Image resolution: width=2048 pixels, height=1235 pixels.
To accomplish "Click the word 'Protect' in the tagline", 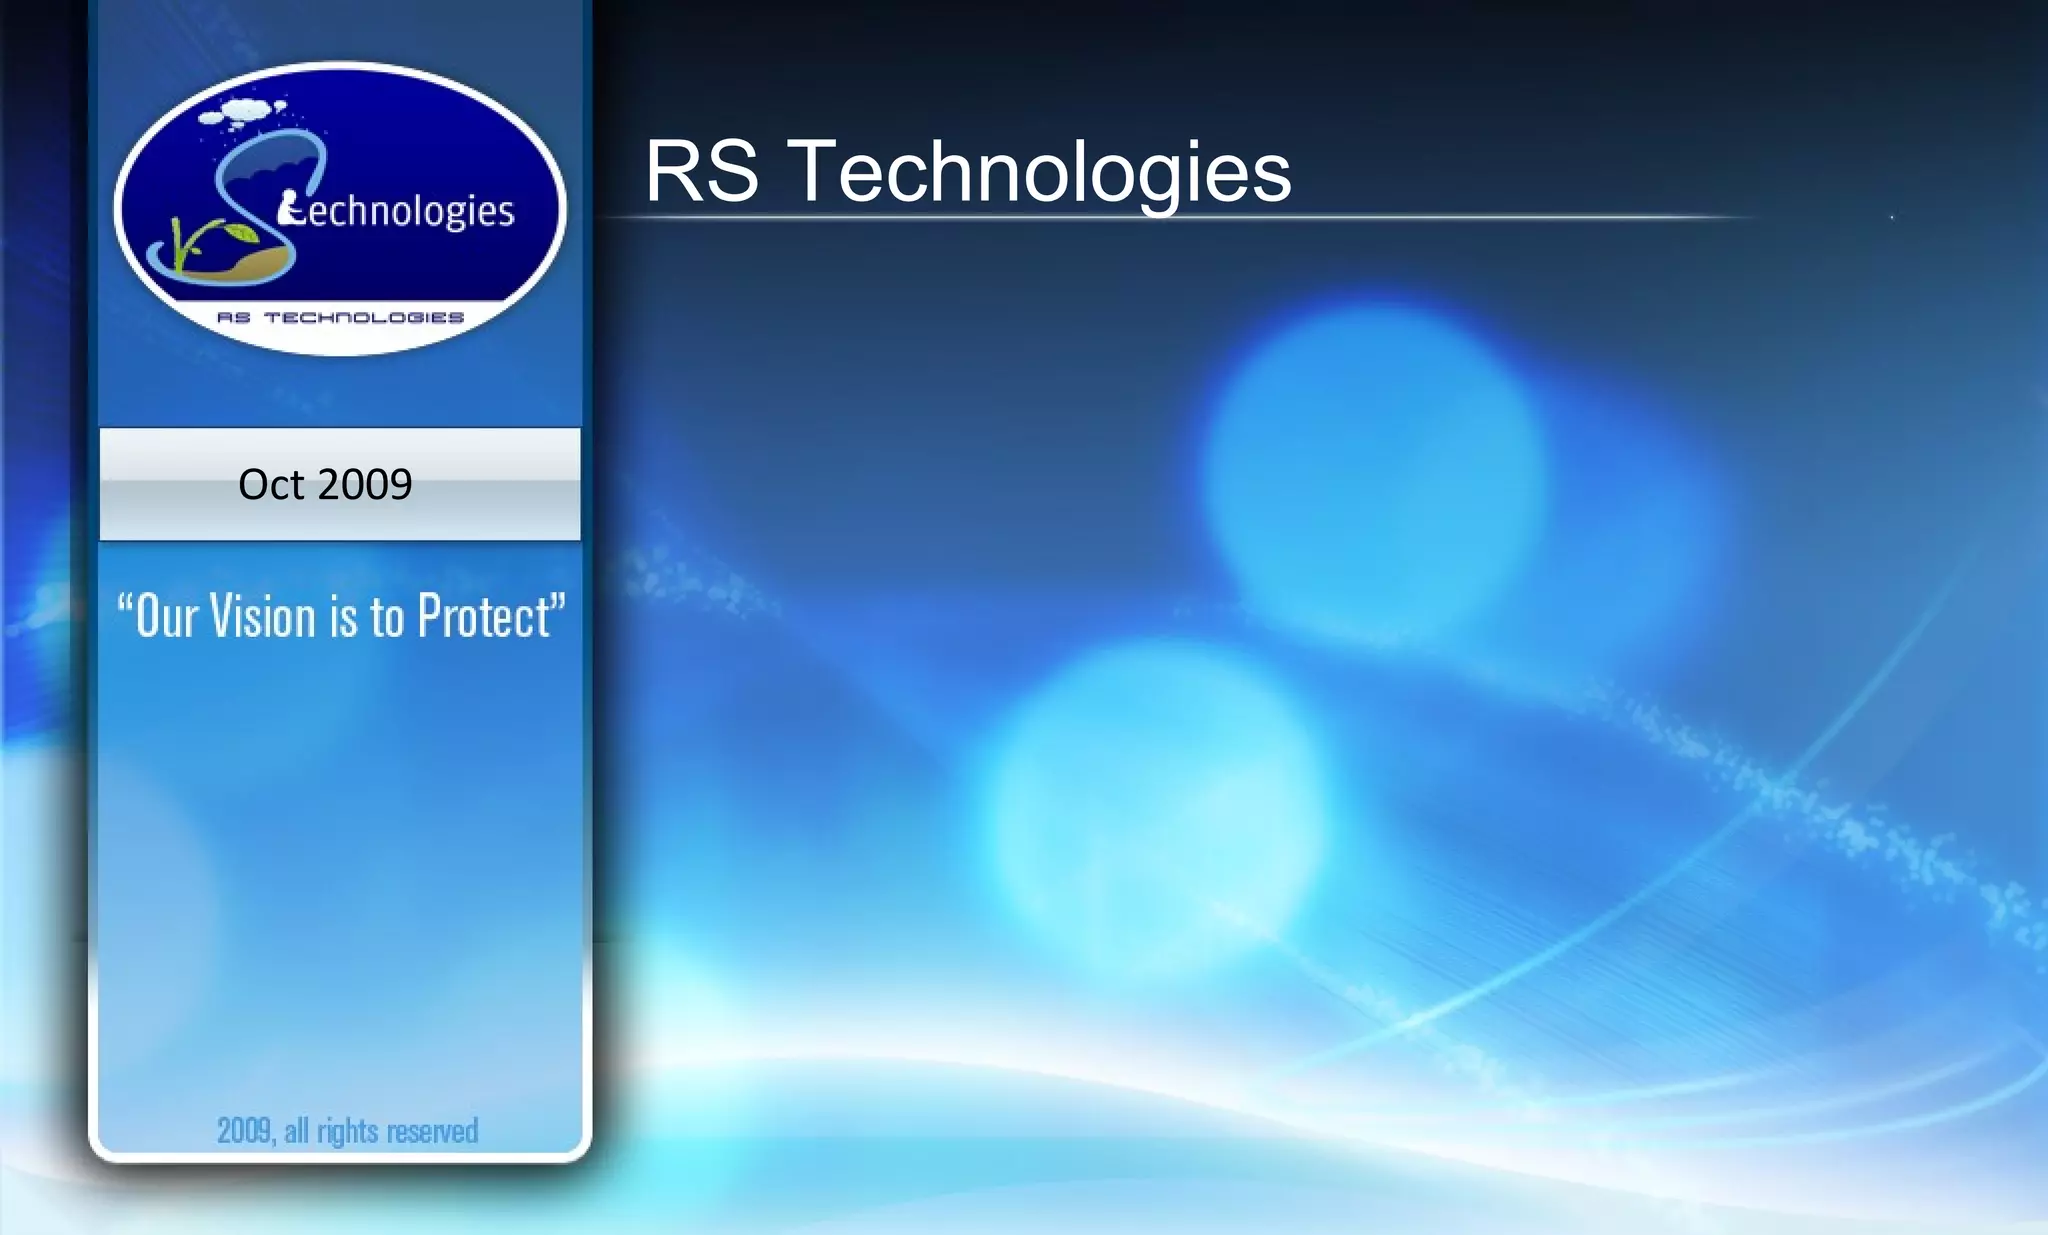I will (x=484, y=616).
